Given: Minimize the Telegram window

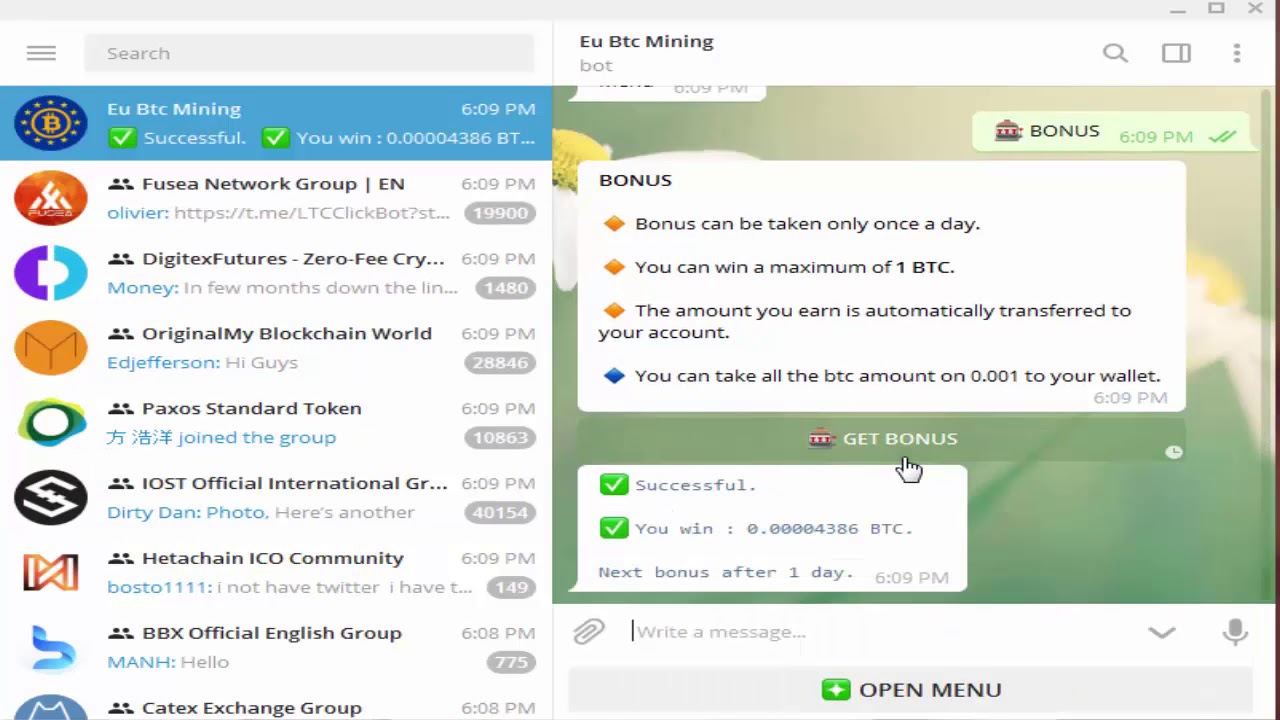Looking at the screenshot, I should tap(1178, 9).
